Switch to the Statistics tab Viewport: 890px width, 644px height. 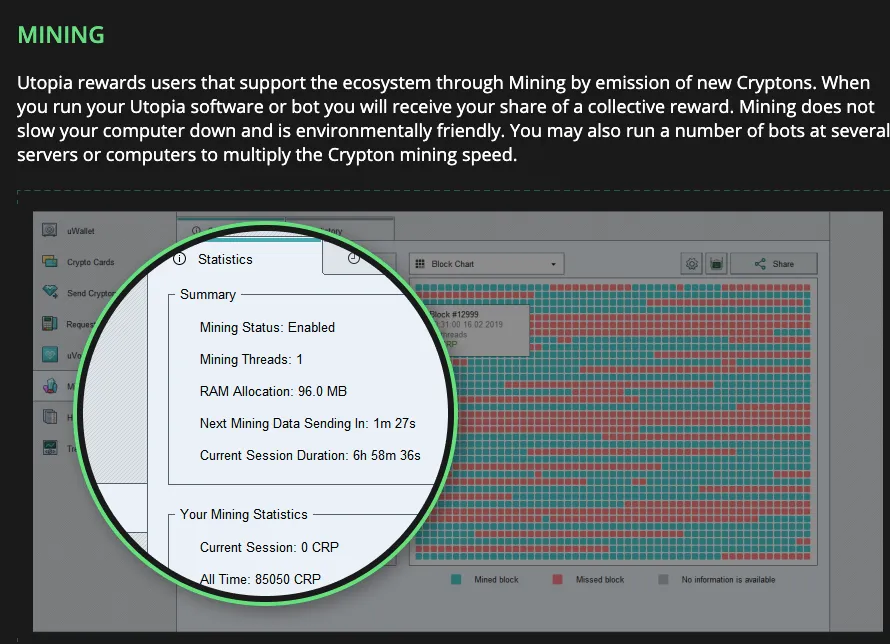(225, 259)
